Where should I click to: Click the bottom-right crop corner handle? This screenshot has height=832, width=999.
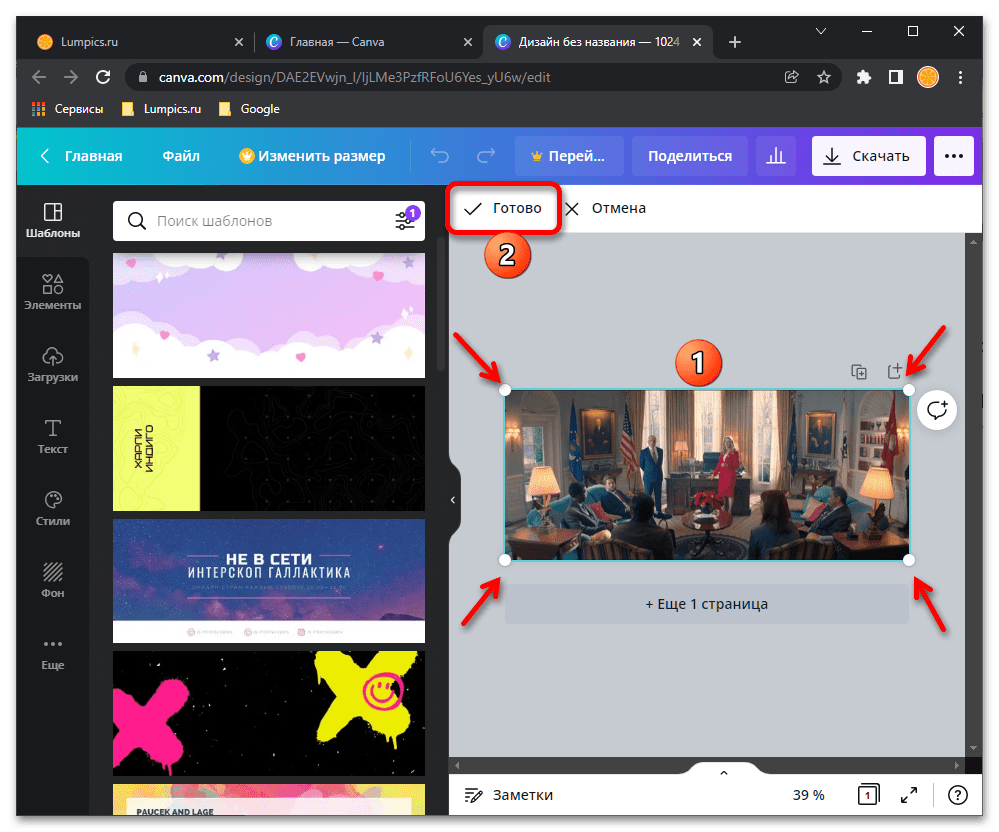909,560
